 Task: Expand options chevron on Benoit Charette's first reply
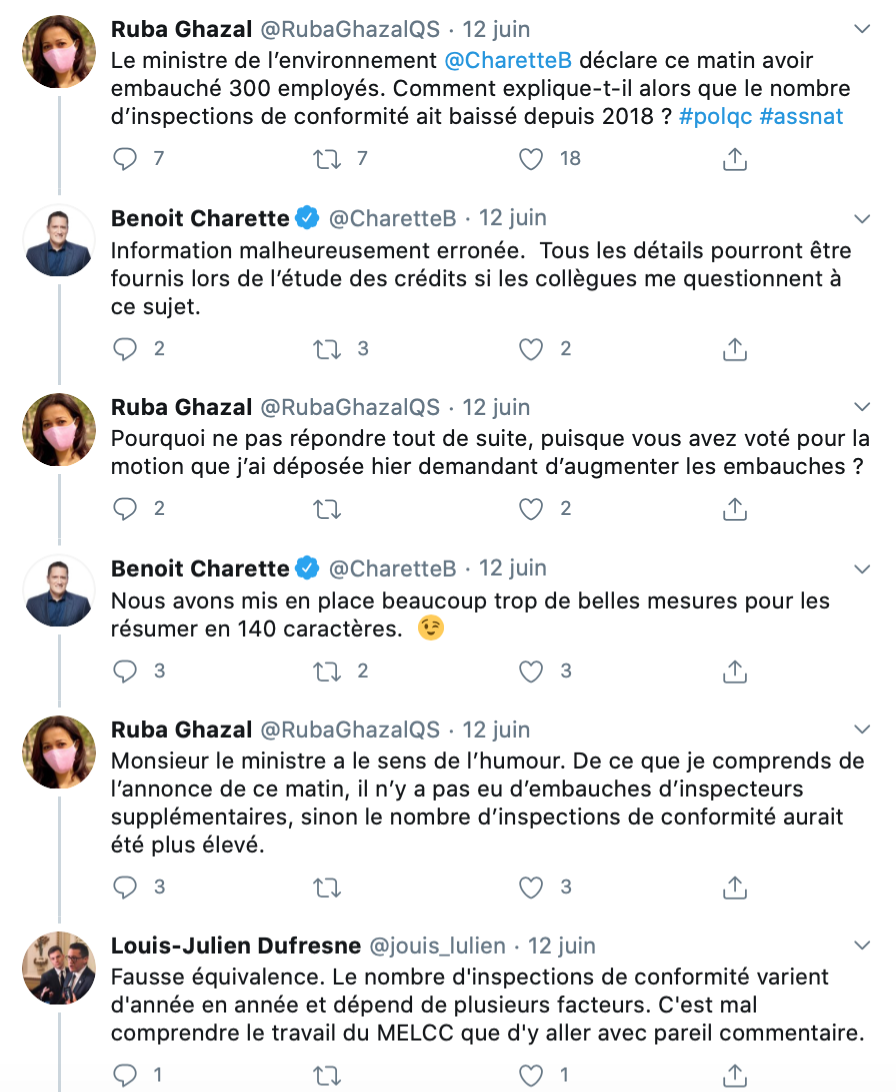click(x=862, y=219)
